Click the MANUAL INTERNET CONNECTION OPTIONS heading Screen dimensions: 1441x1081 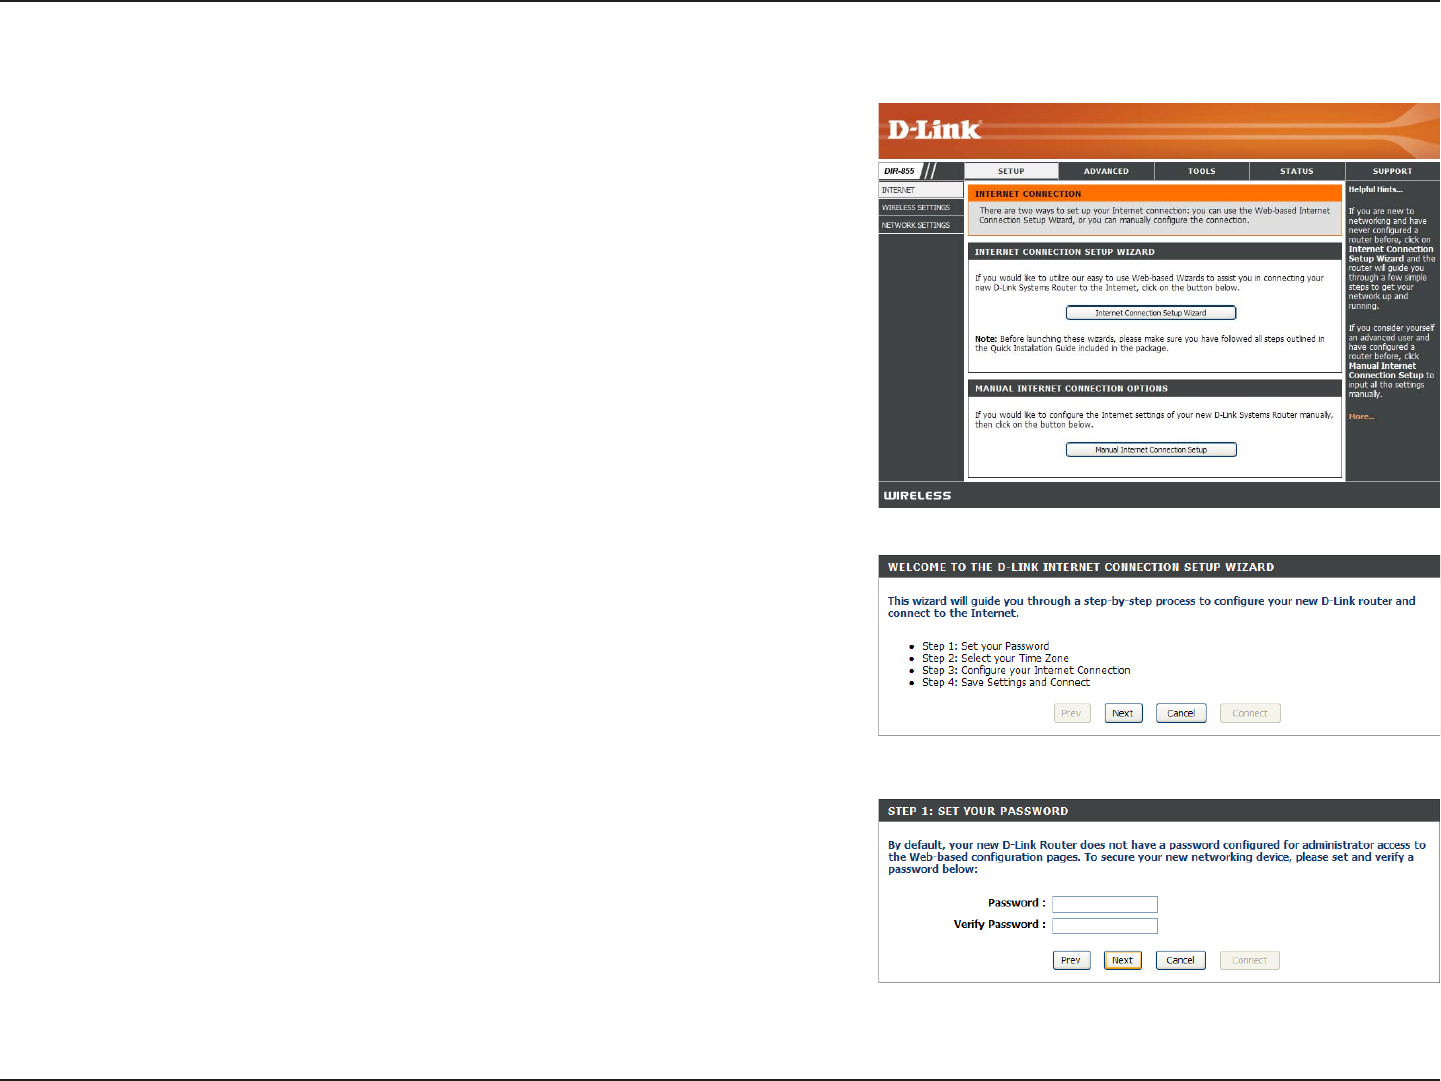1072,388
